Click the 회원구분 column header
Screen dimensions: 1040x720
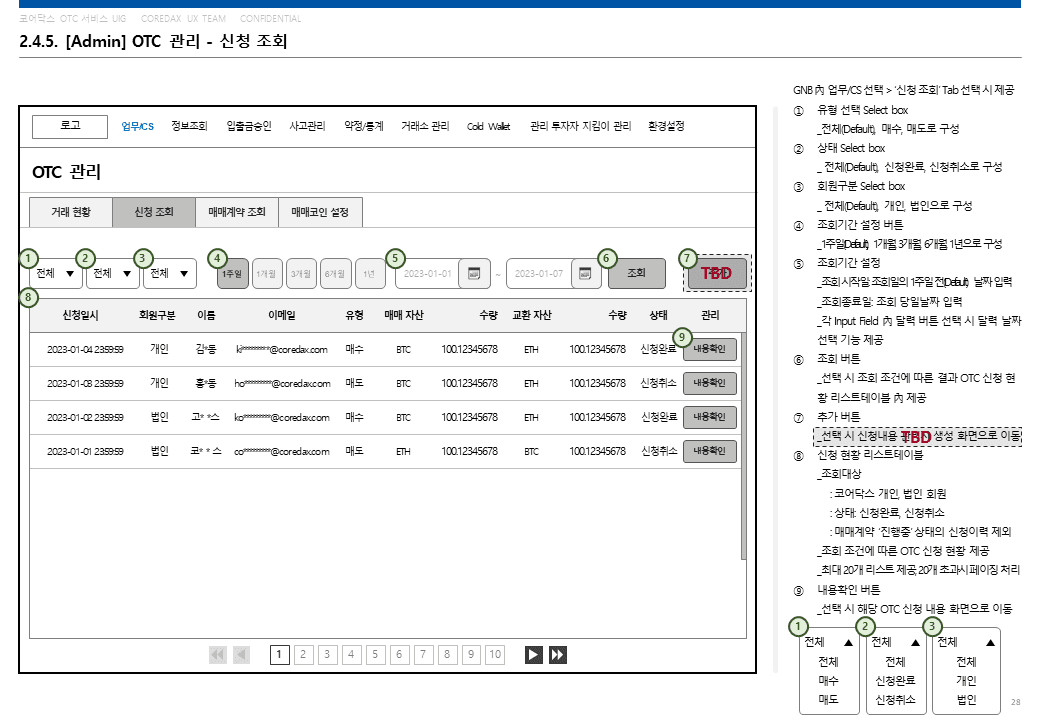pyautogui.click(x=157, y=316)
